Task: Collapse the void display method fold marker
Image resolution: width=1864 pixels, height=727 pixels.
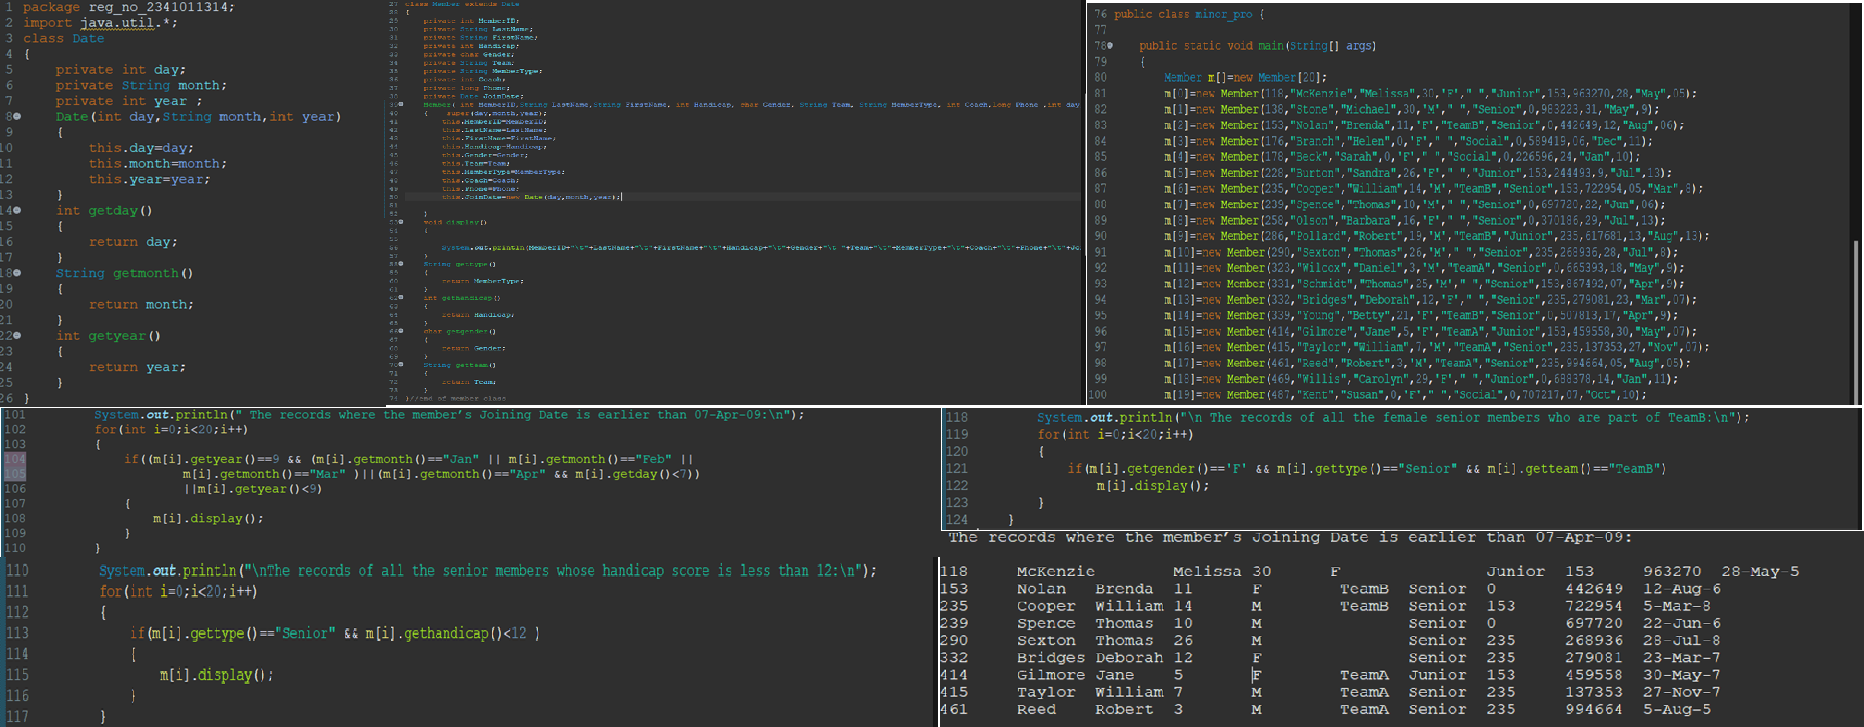Action: tap(401, 222)
